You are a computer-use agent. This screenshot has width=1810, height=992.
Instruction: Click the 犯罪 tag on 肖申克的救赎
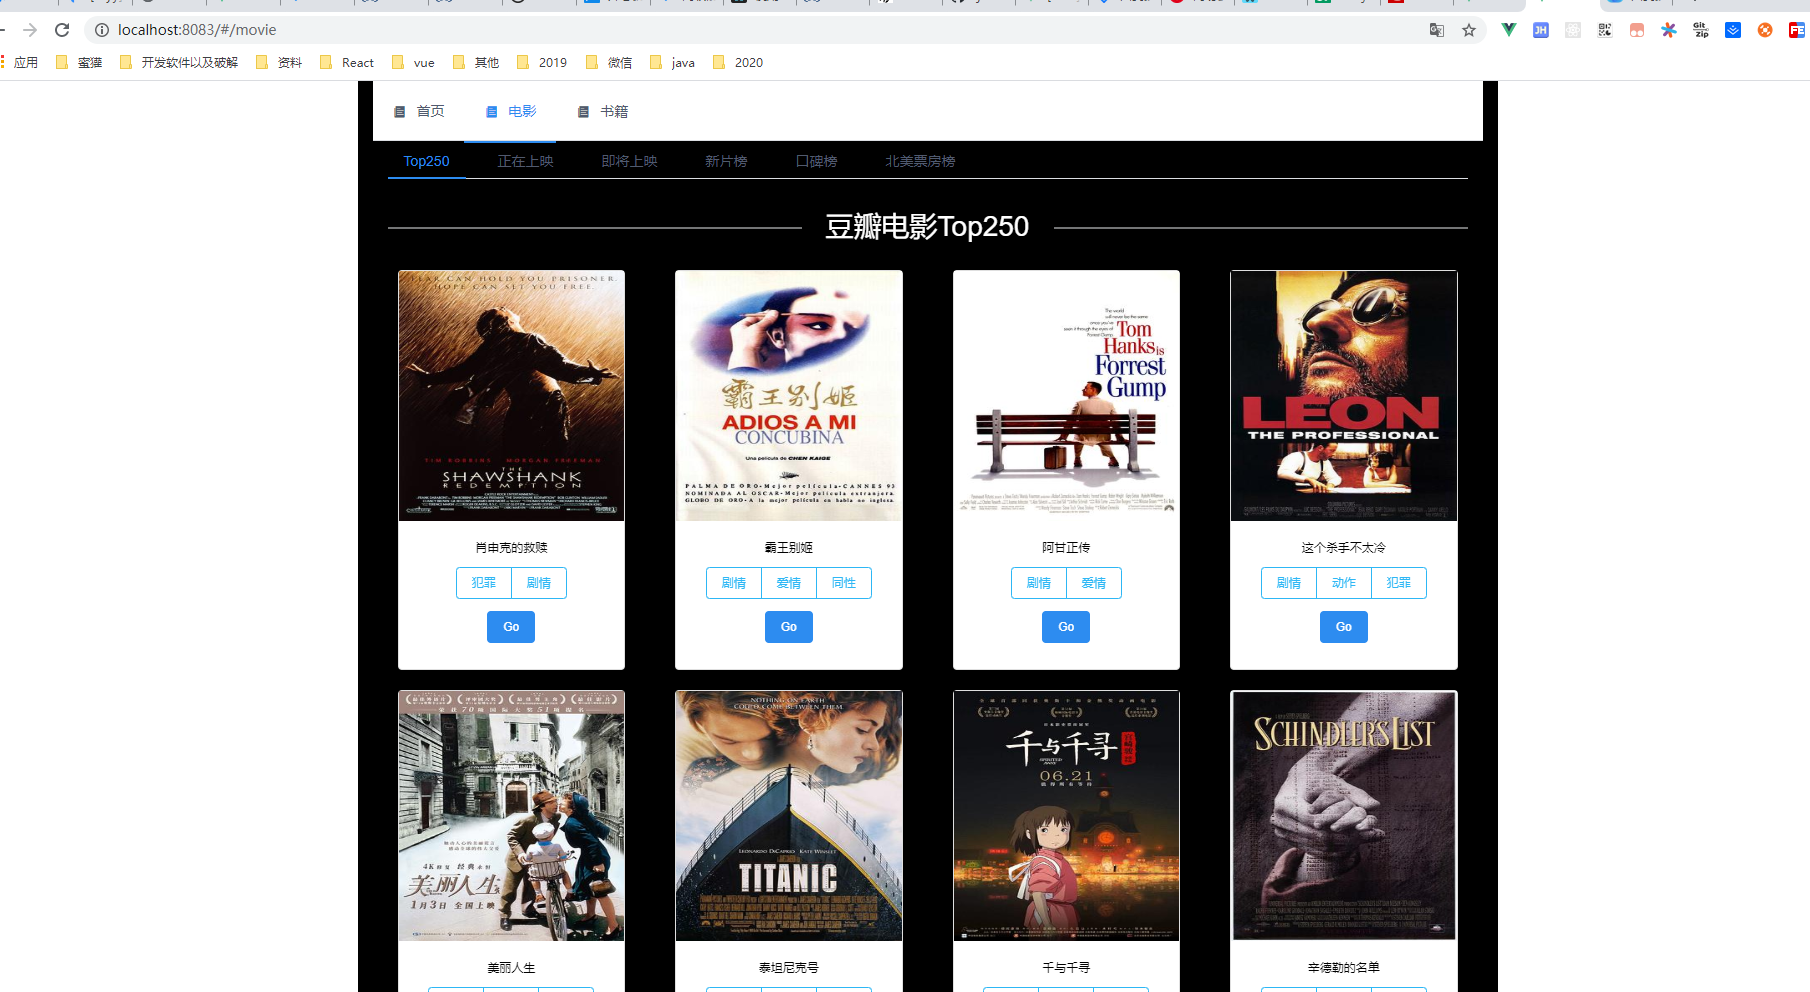coord(484,583)
